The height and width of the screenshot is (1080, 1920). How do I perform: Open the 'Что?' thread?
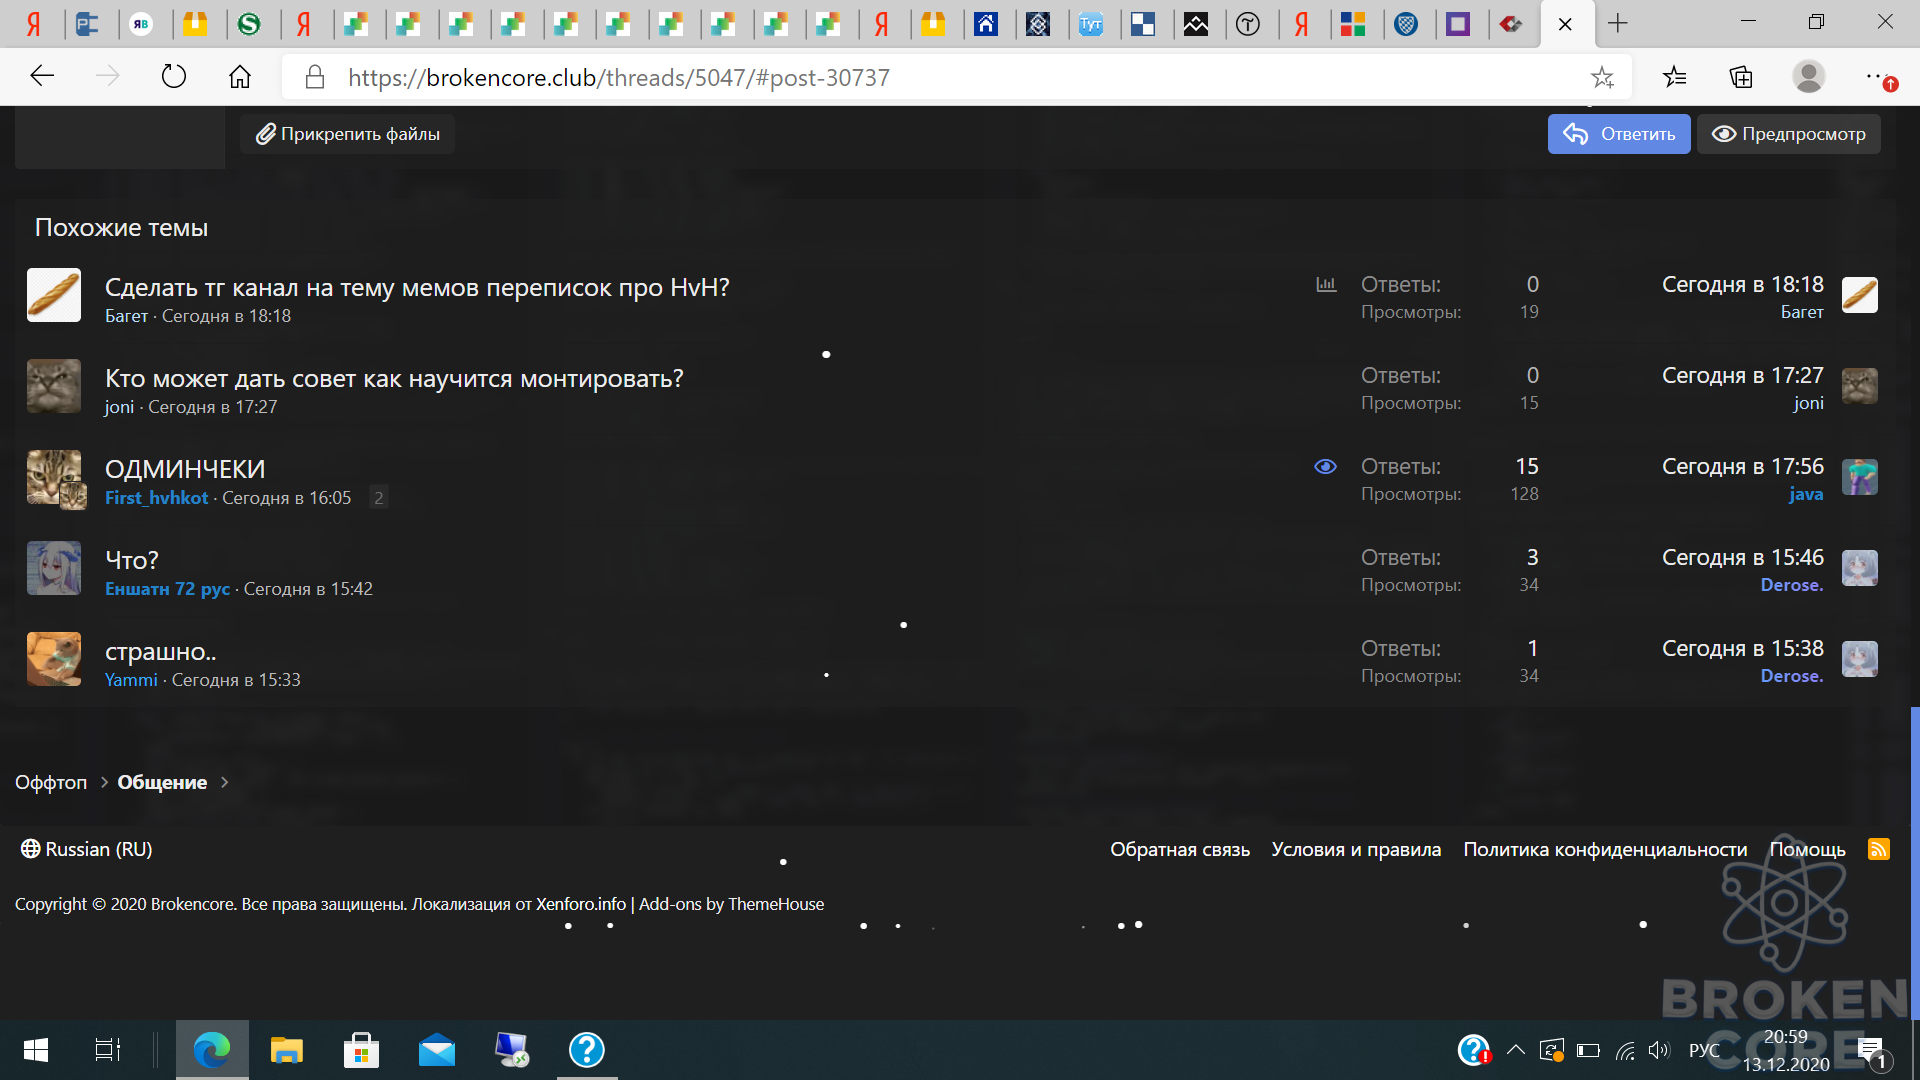[x=132, y=560]
